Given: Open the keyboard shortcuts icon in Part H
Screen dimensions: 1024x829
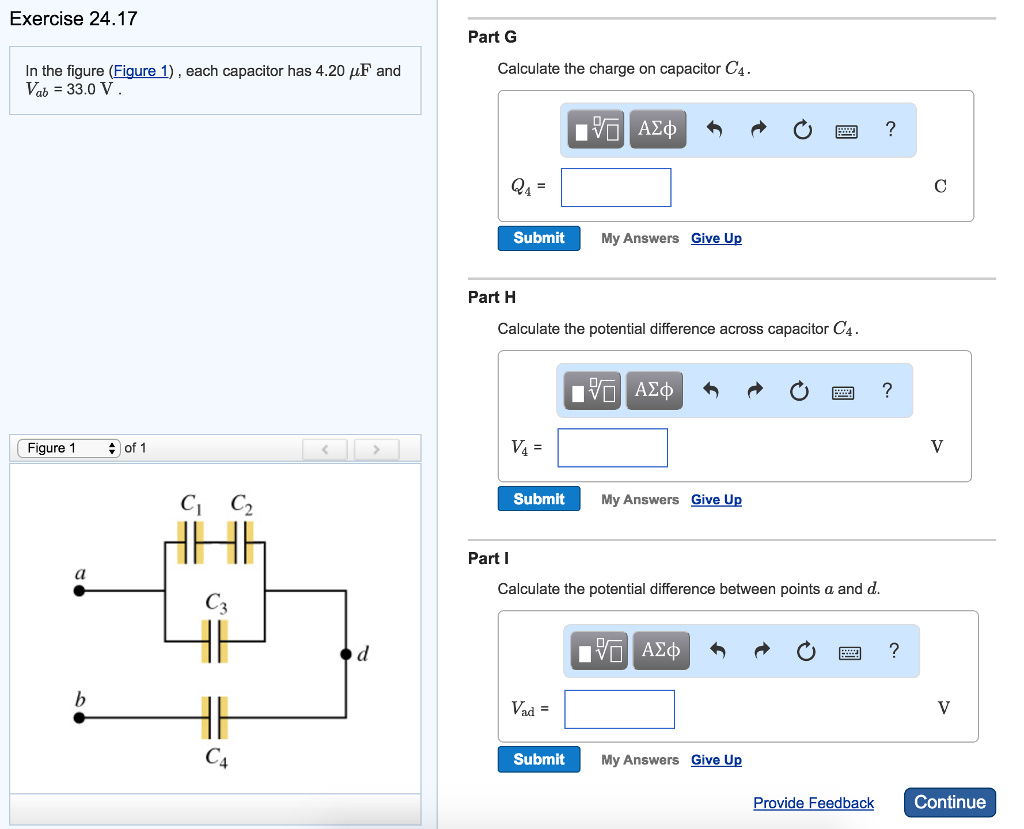Looking at the screenshot, I should [x=842, y=392].
